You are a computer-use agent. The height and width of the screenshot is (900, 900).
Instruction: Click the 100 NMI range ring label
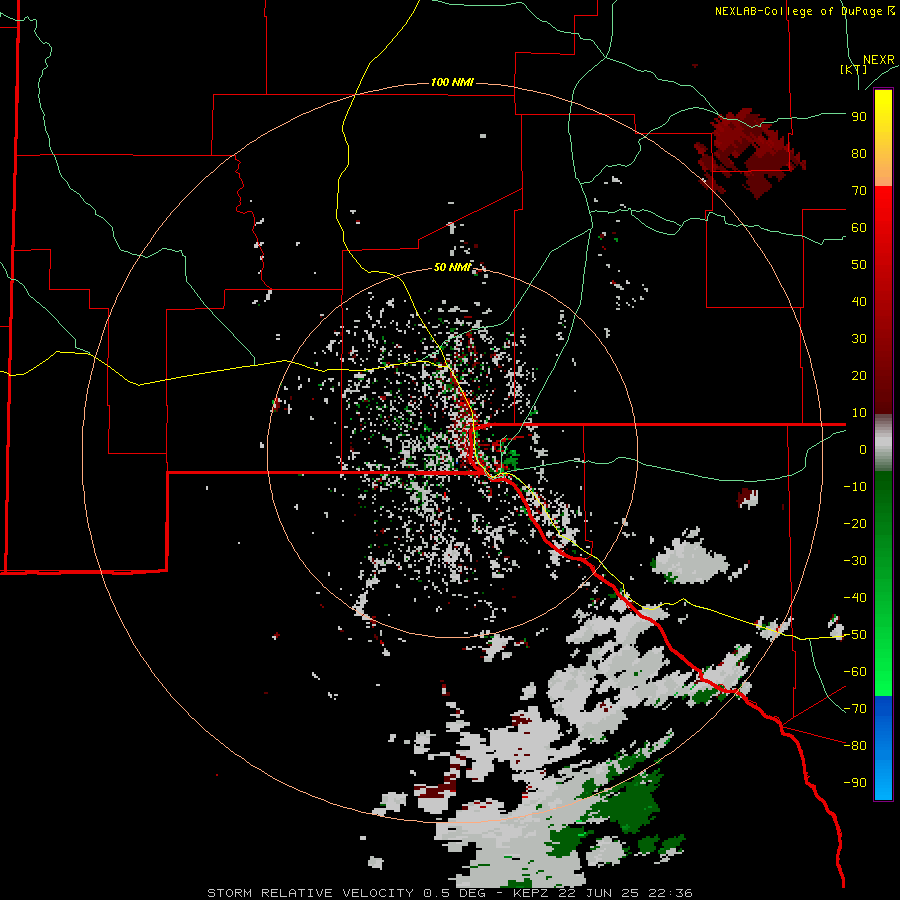point(452,83)
